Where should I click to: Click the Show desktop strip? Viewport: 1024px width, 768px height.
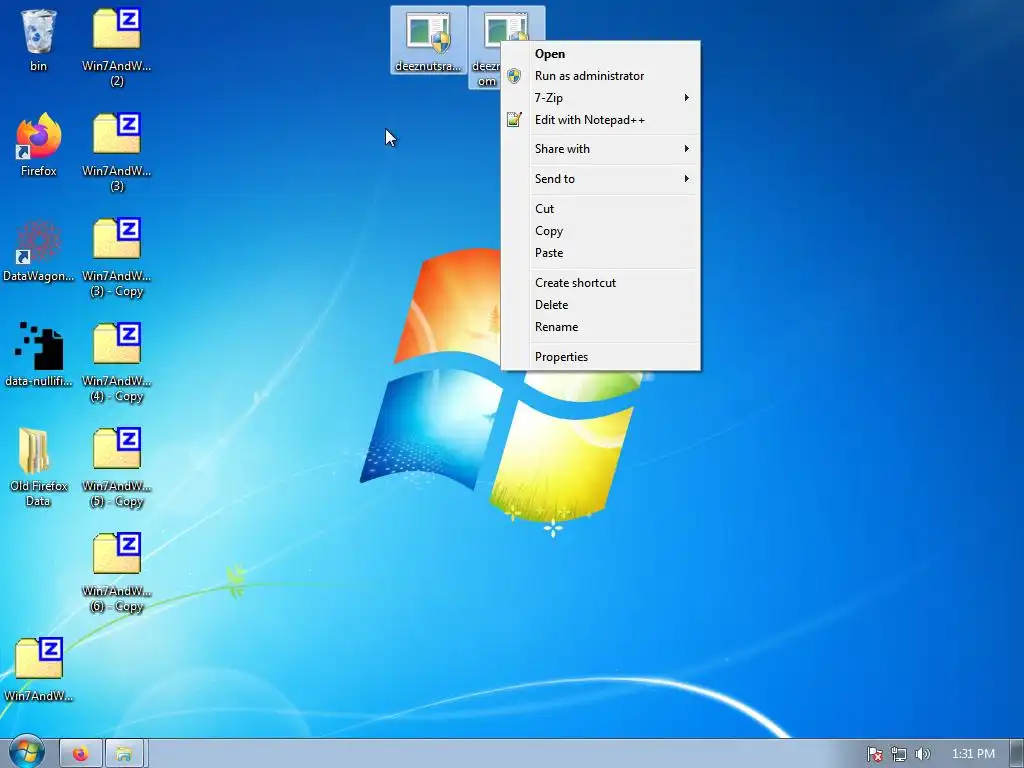pyautogui.click(x=1017, y=754)
